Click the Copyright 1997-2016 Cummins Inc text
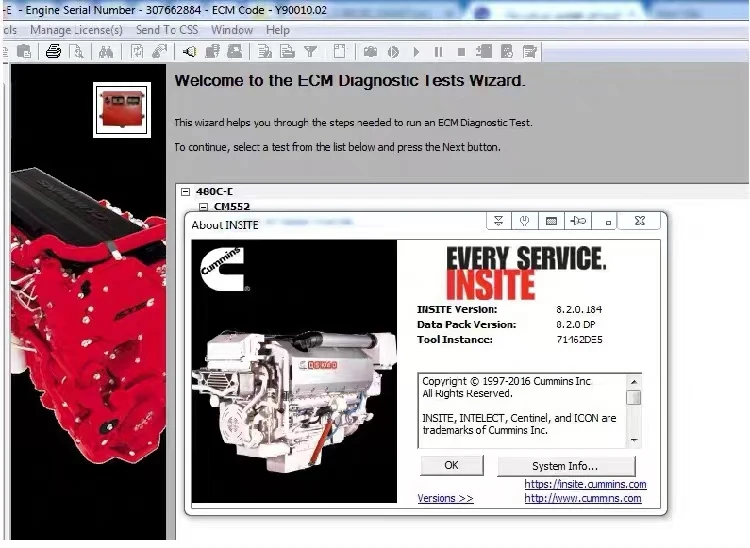The height and width of the screenshot is (548, 750). (507, 381)
